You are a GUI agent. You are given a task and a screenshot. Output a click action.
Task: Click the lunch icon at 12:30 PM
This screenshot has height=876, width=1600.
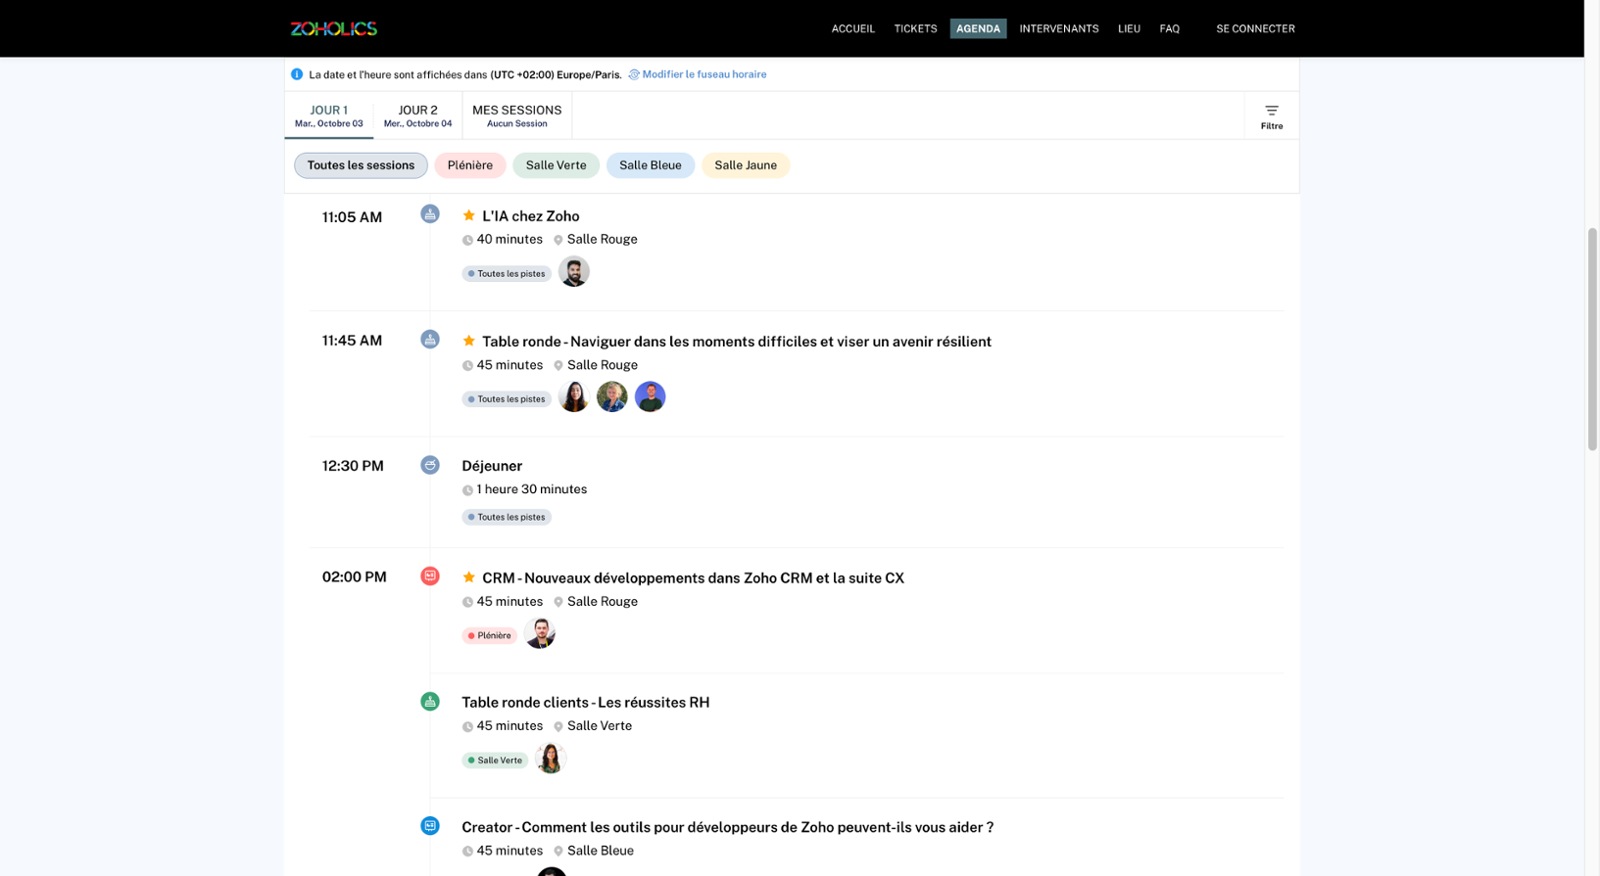tap(430, 465)
